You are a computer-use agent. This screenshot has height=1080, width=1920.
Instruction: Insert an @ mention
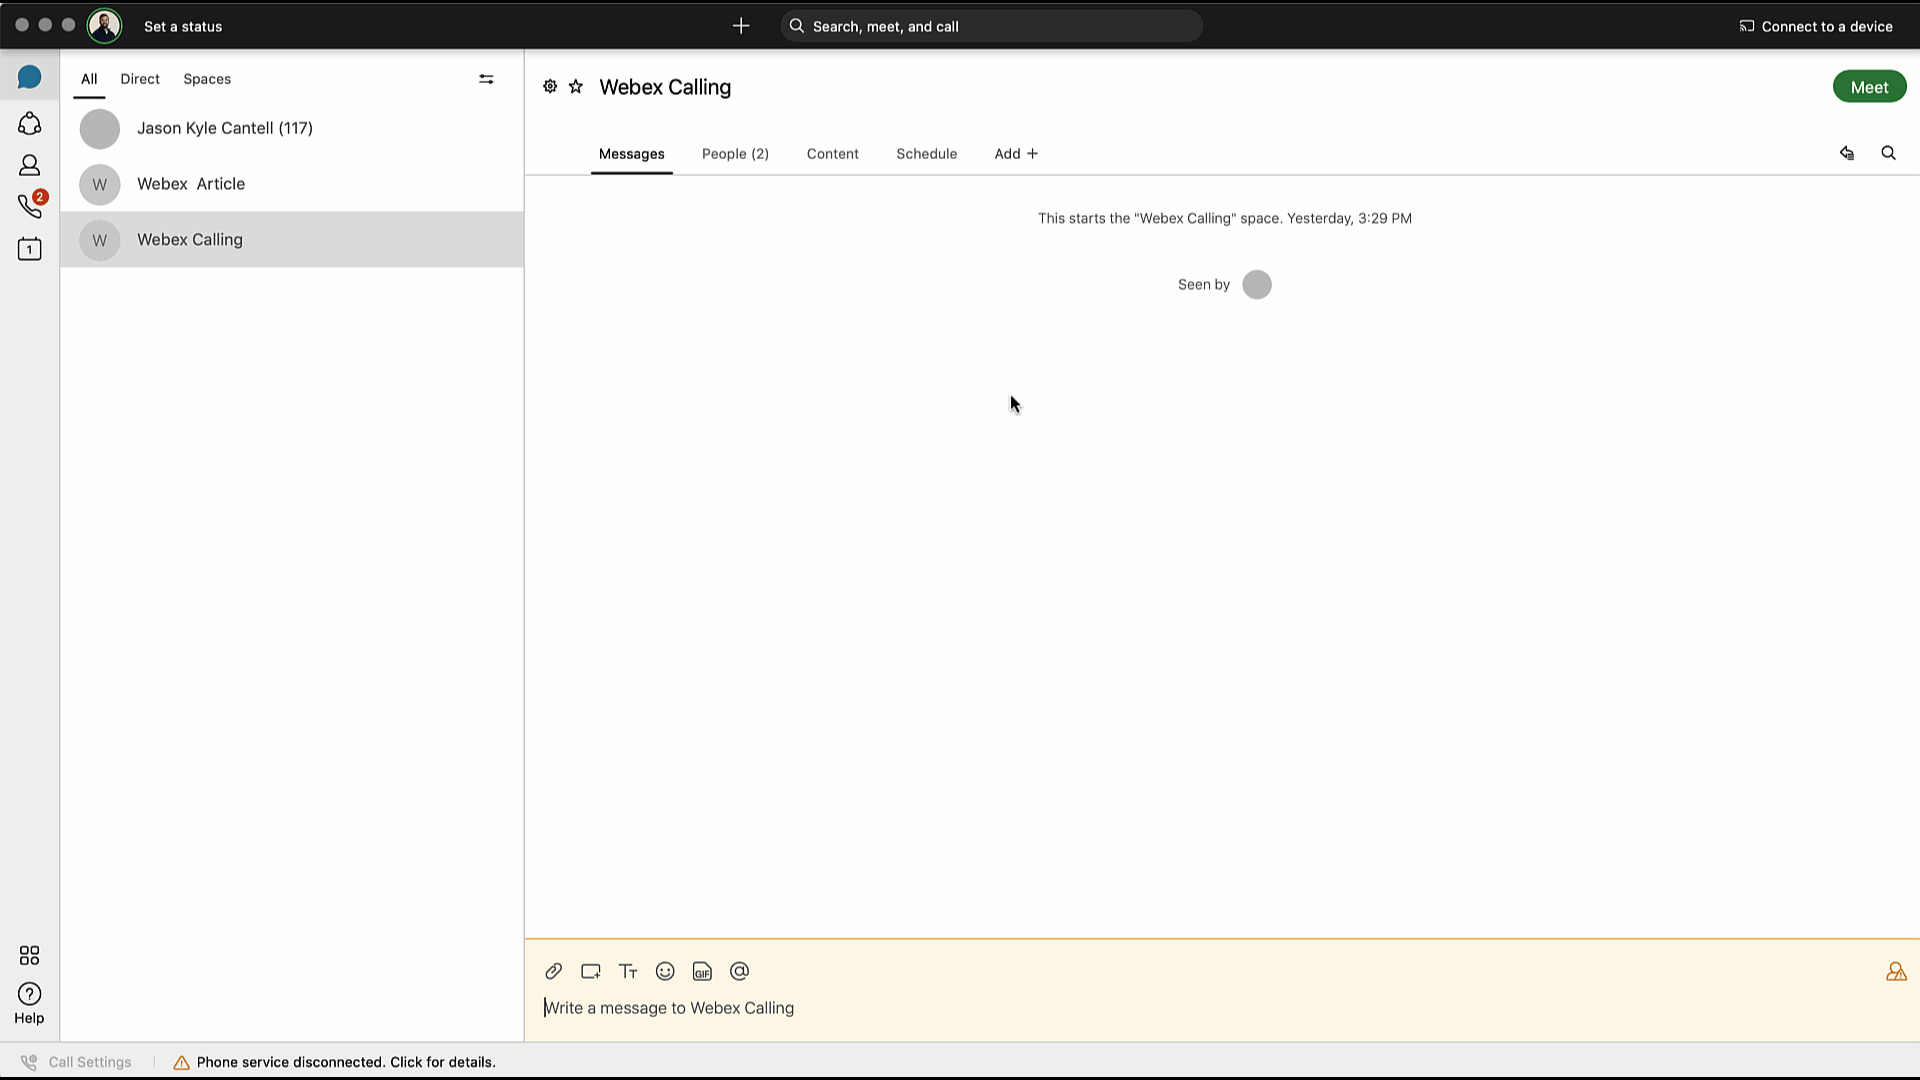739,971
